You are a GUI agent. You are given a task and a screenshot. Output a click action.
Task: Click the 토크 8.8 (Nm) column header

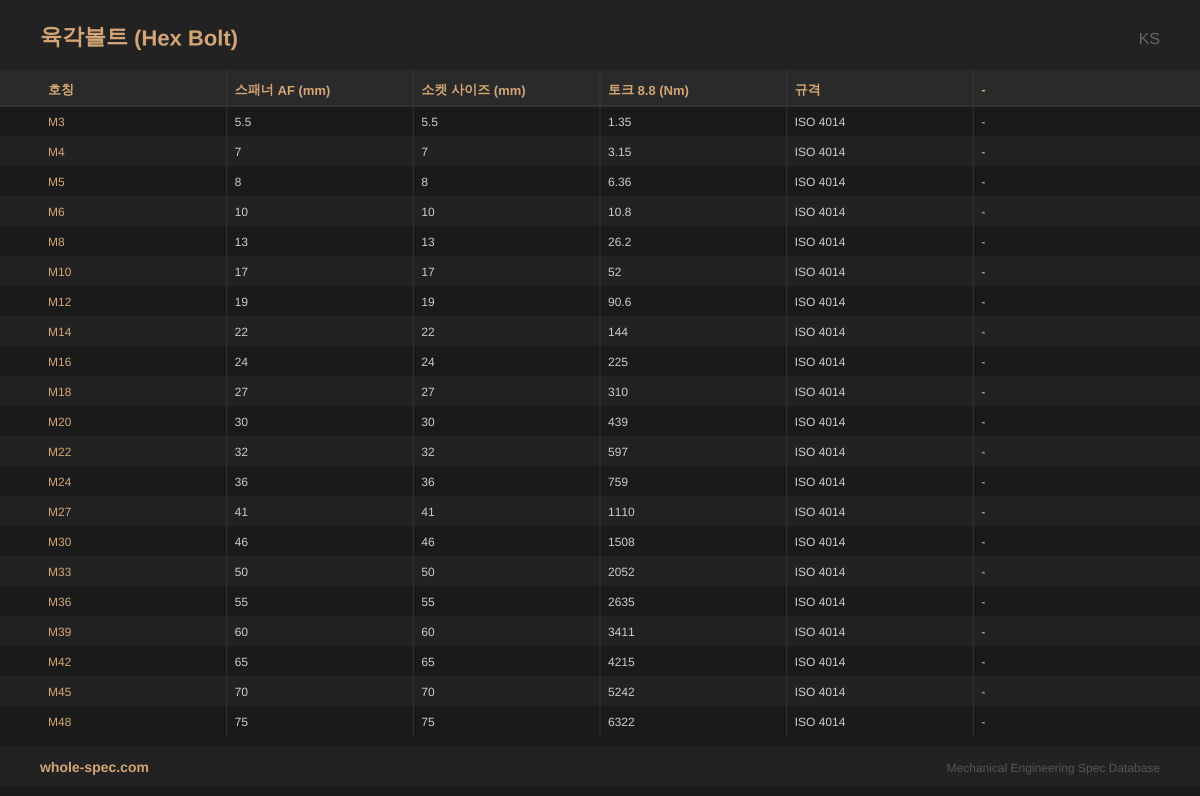click(x=648, y=90)
